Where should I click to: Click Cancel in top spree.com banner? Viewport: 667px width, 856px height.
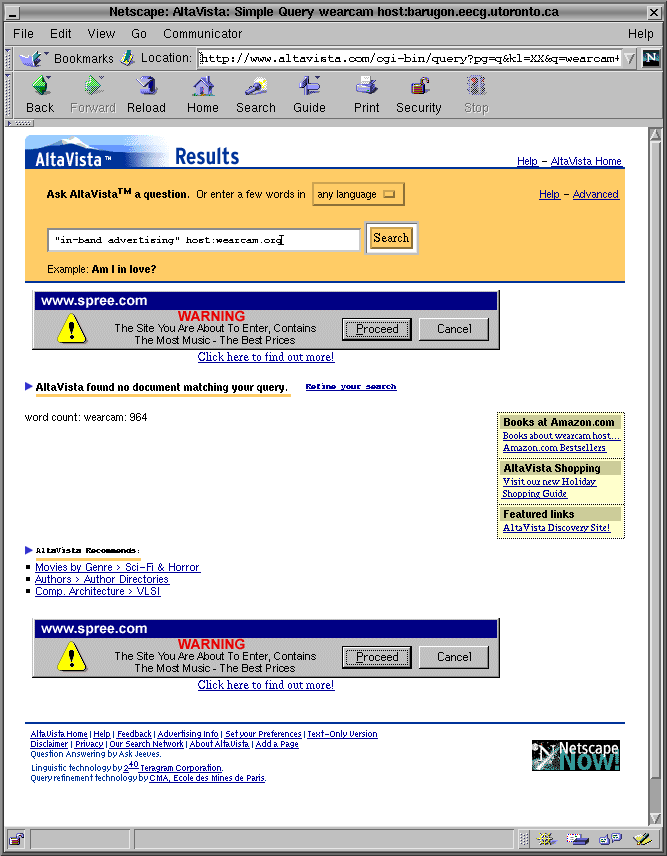coord(454,329)
